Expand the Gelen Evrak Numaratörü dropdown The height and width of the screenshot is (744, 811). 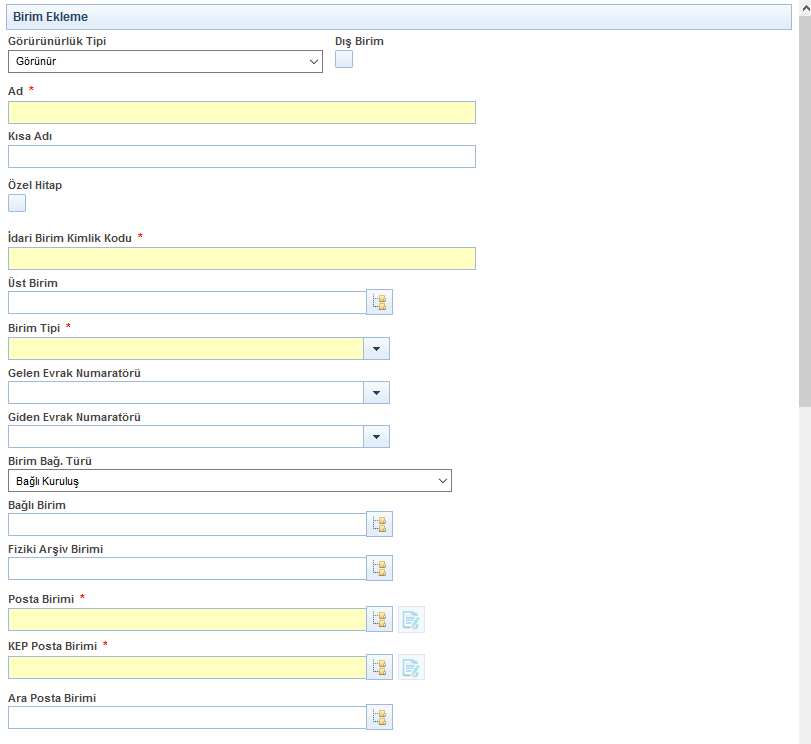point(376,393)
